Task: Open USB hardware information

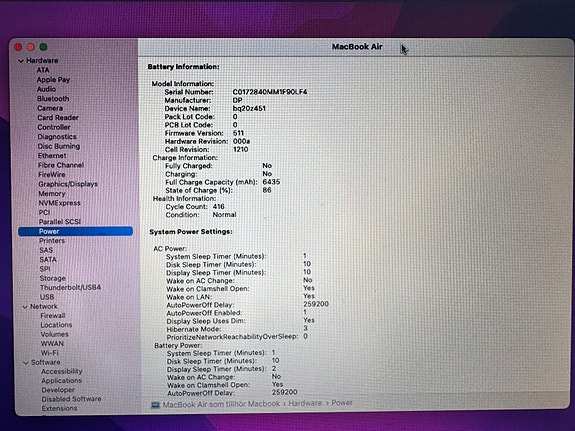Action: 47,297
